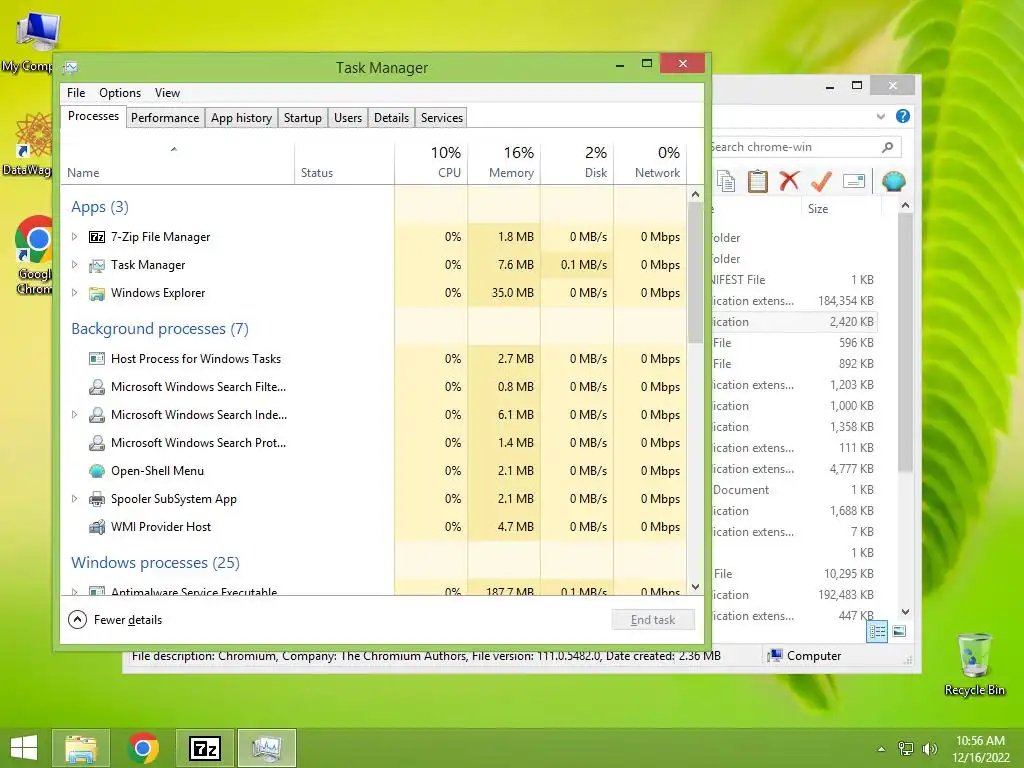
Task: Click the volume speaker tray icon
Action: pyautogui.click(x=930, y=749)
